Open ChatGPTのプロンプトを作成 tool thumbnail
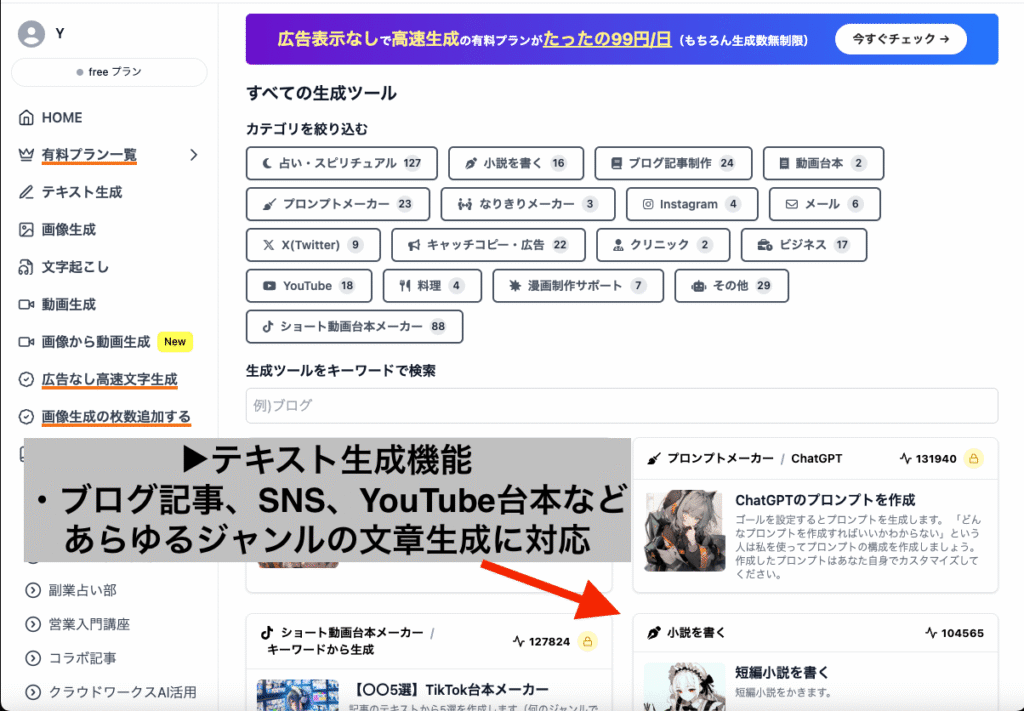 click(x=684, y=531)
